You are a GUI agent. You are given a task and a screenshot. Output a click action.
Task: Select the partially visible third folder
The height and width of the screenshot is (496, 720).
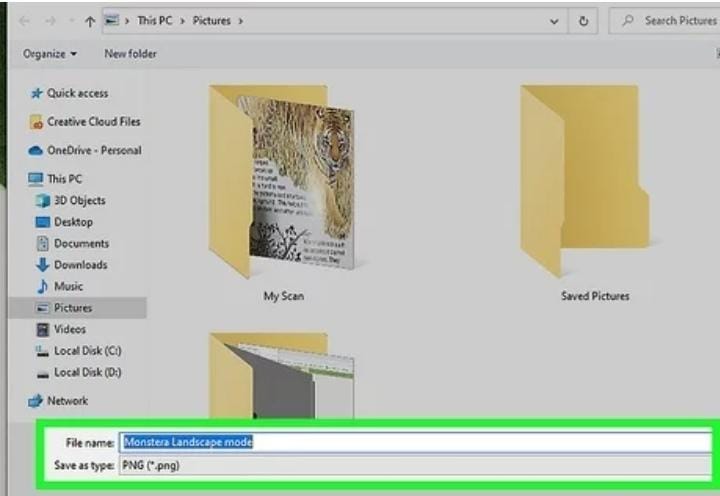(x=281, y=376)
